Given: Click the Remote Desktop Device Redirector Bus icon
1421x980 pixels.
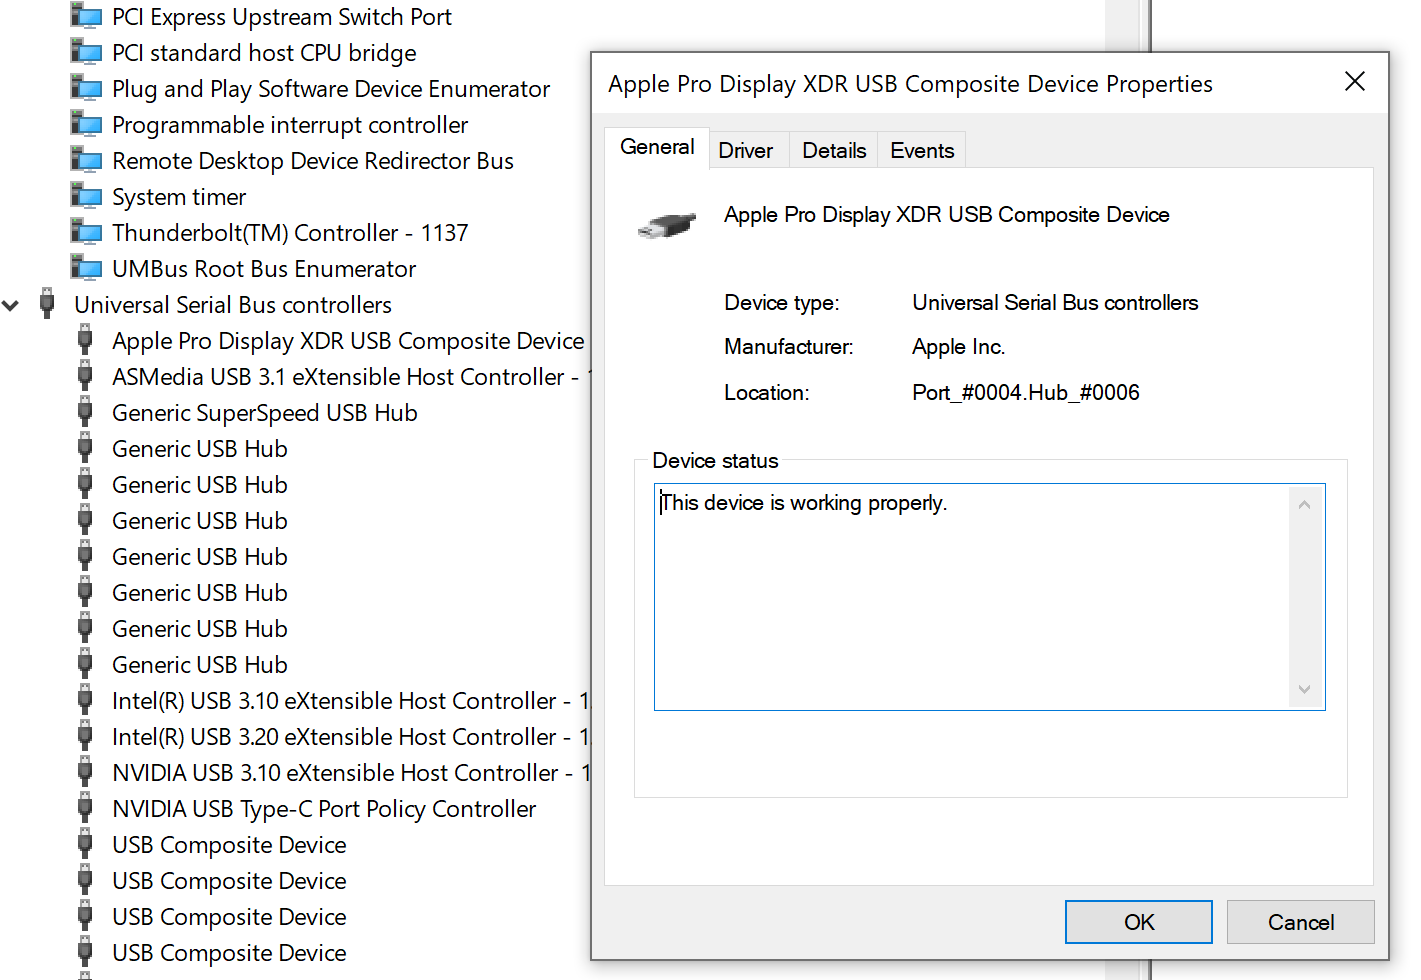Looking at the screenshot, I should 86,160.
